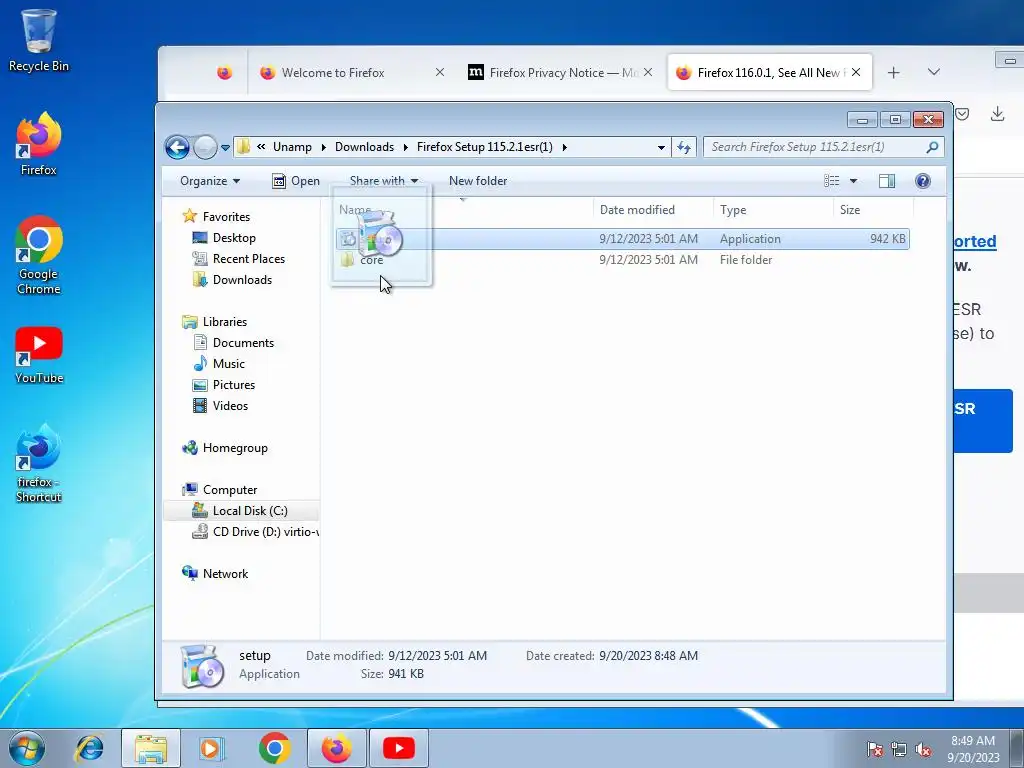This screenshot has height=768, width=1024.
Task: Toggle the preview pane button
Action: (x=887, y=181)
